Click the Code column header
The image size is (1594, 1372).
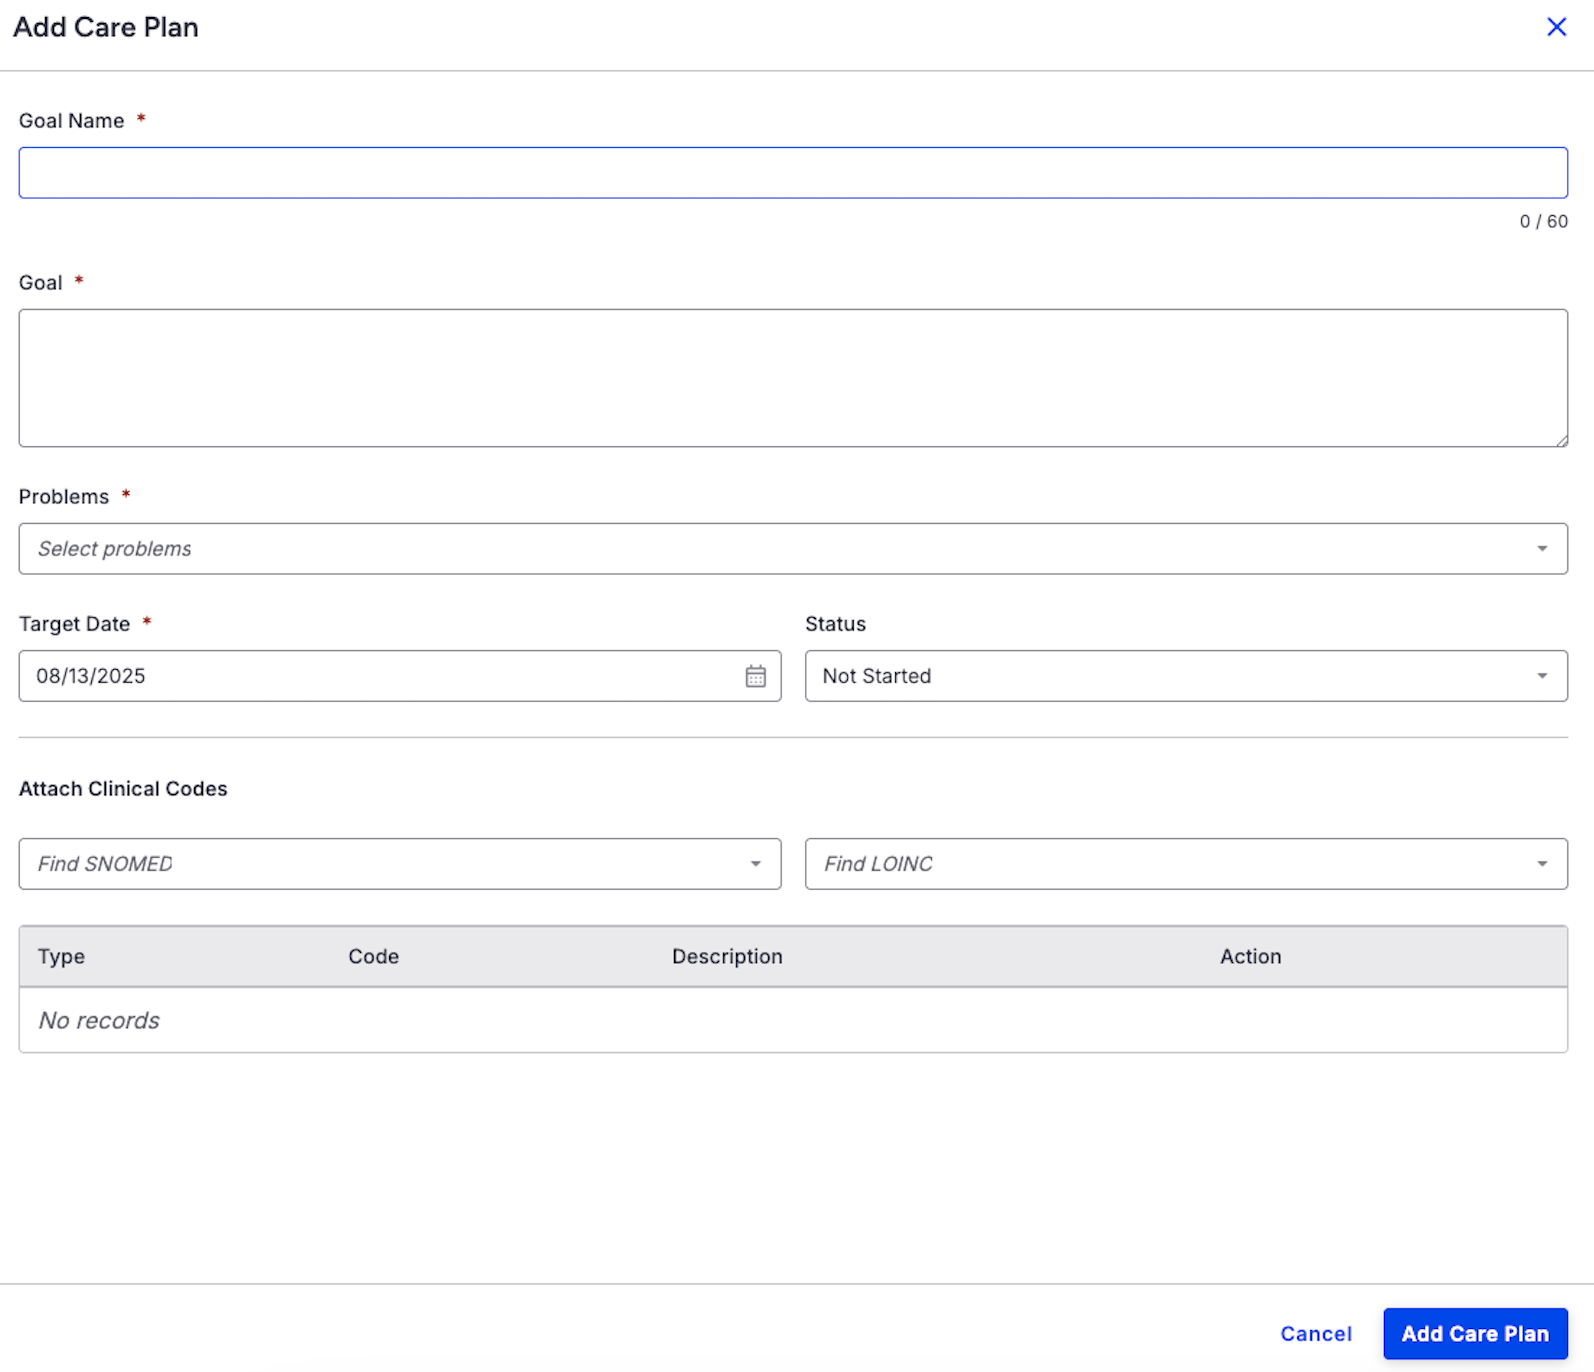pyautogui.click(x=373, y=957)
